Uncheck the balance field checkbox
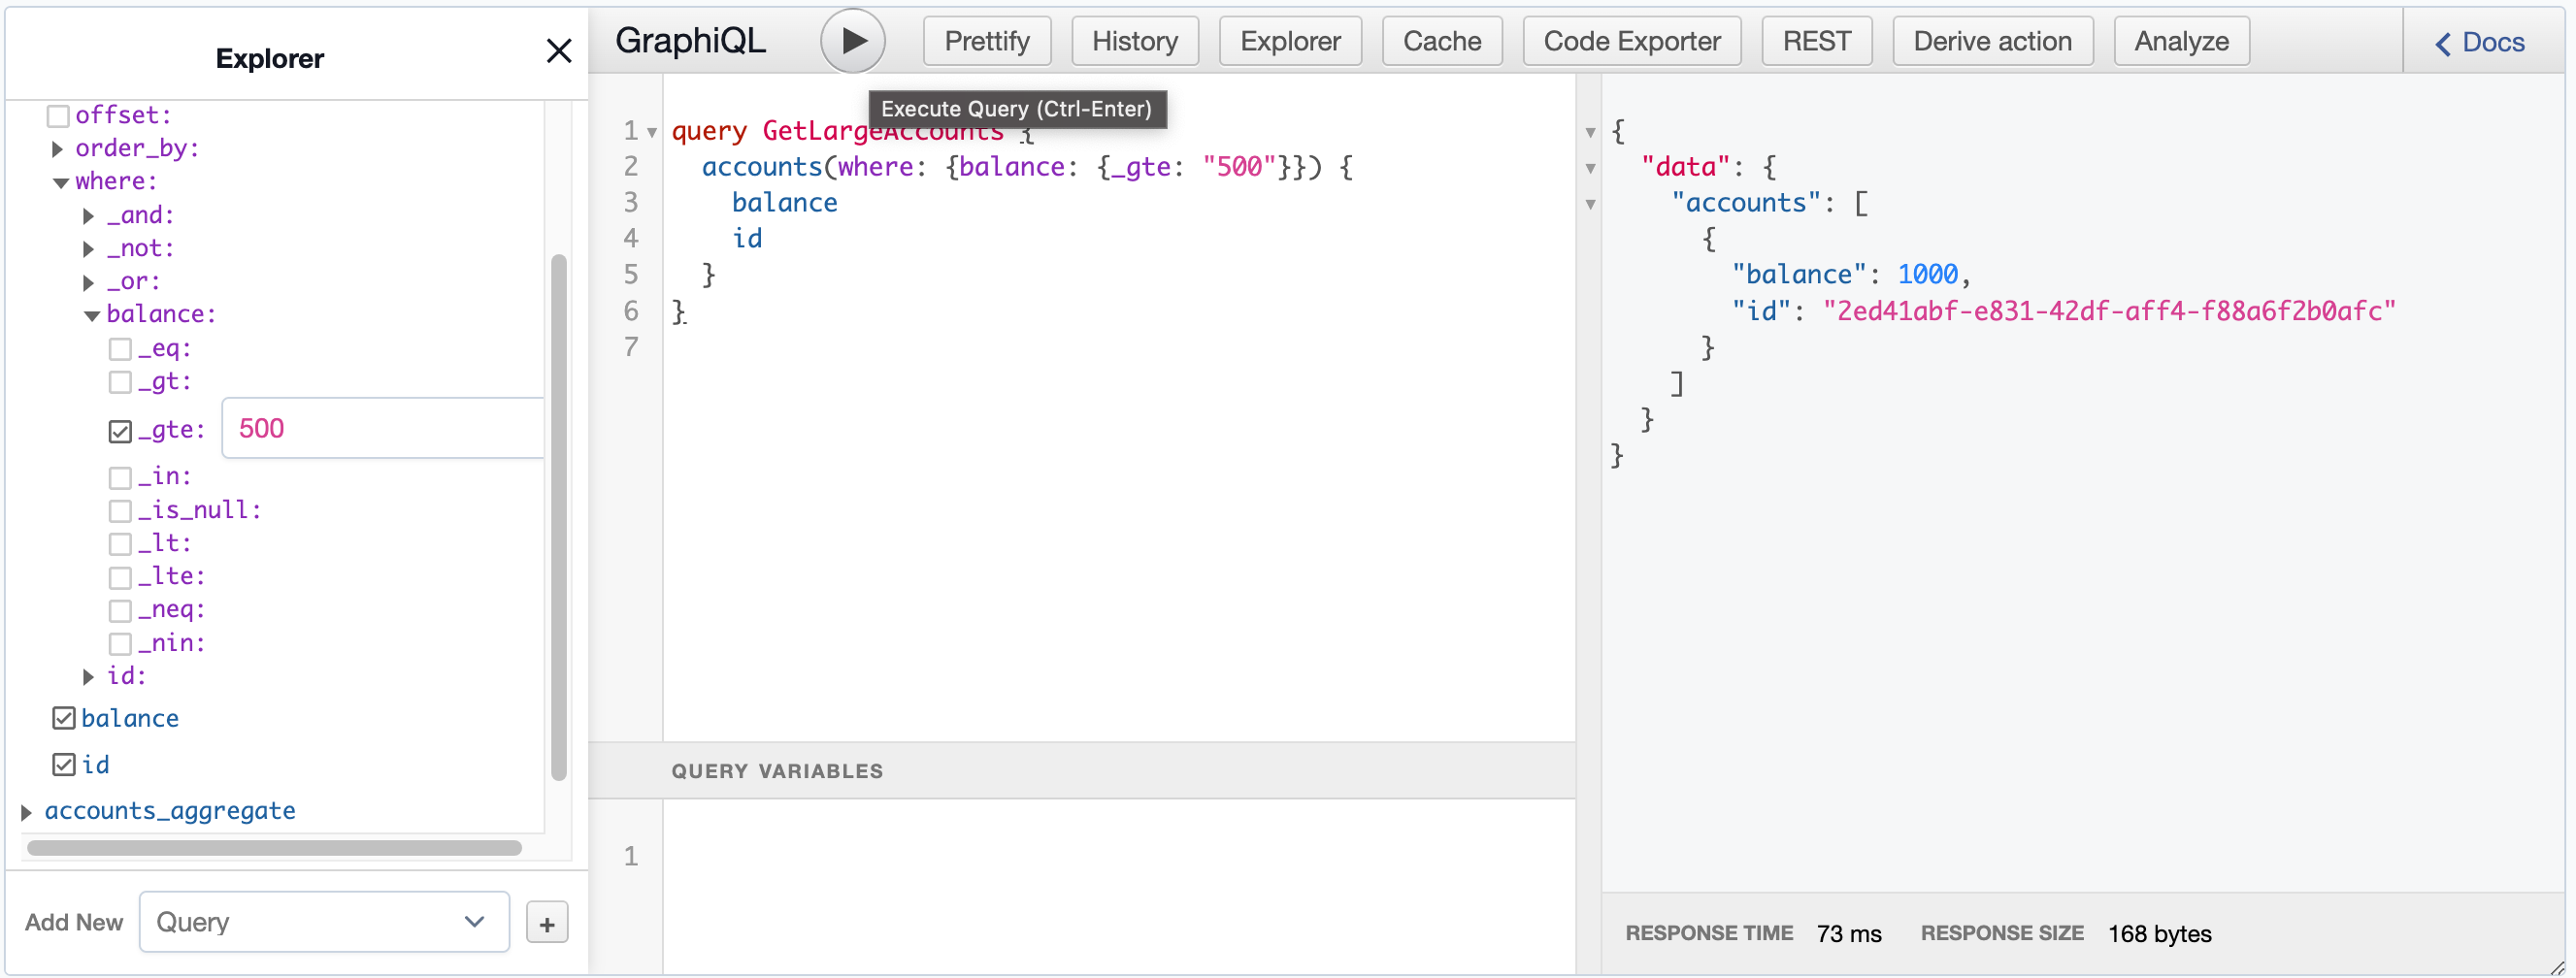2576x978 pixels. click(x=63, y=717)
